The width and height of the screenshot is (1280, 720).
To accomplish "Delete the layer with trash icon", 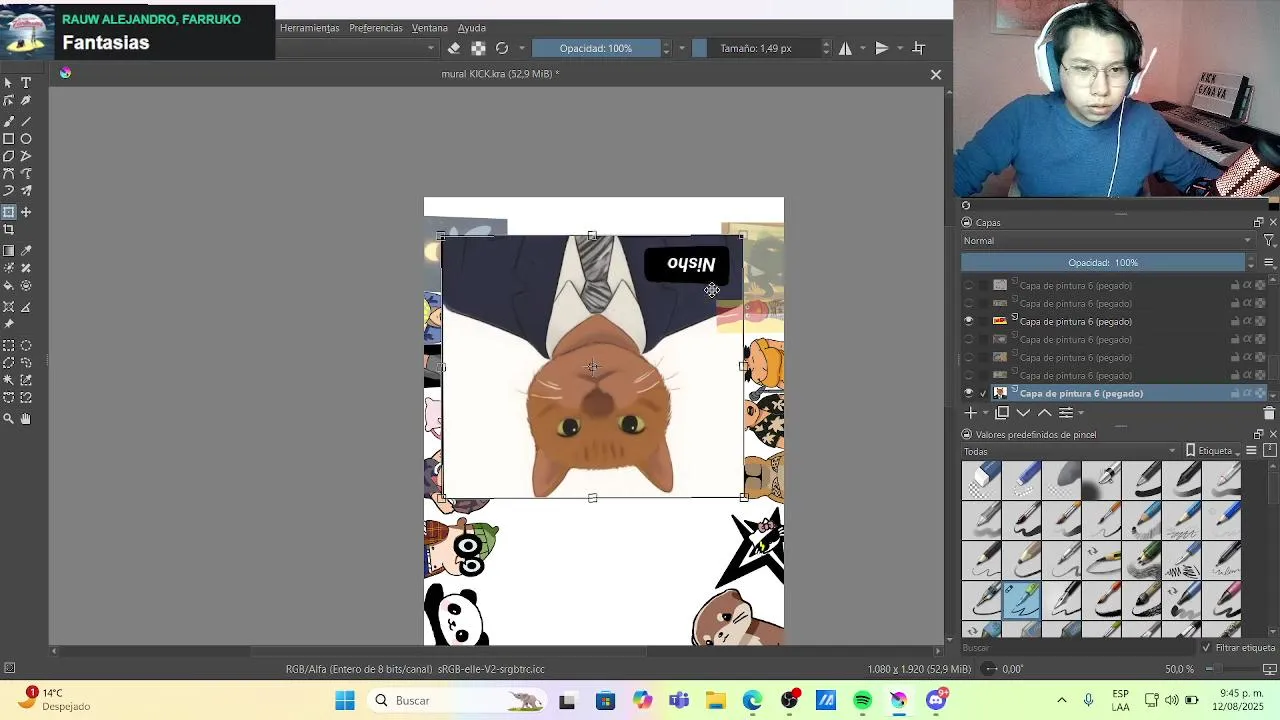I will 1269,412.
